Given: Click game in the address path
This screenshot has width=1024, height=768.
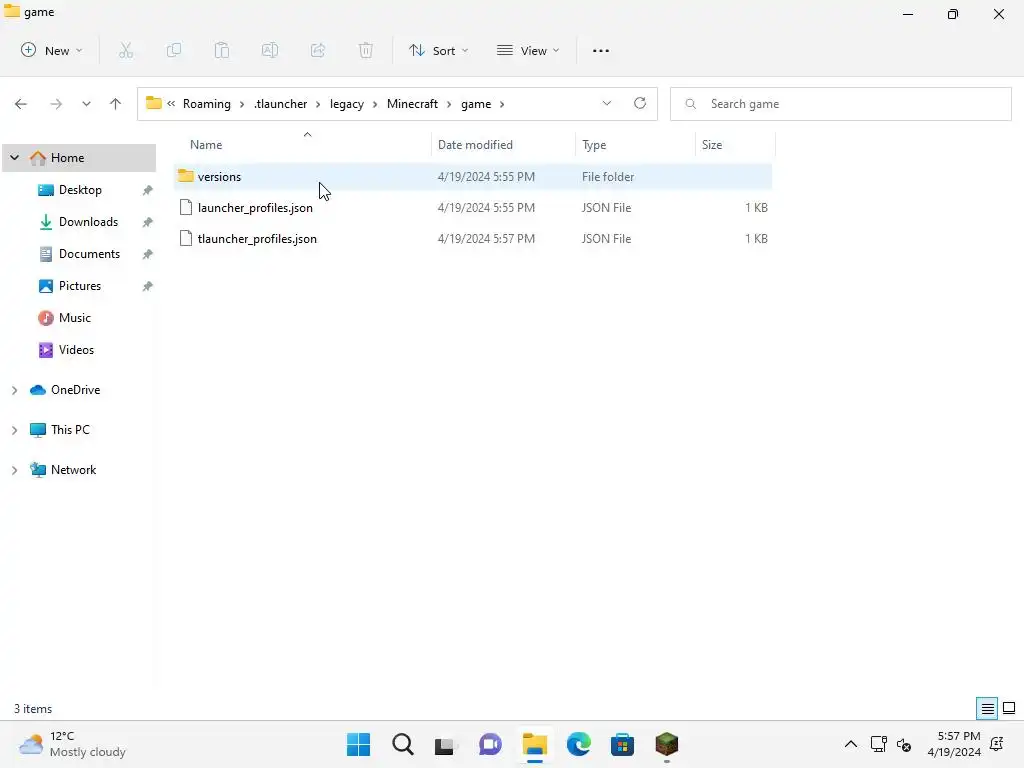Looking at the screenshot, I should tap(476, 104).
